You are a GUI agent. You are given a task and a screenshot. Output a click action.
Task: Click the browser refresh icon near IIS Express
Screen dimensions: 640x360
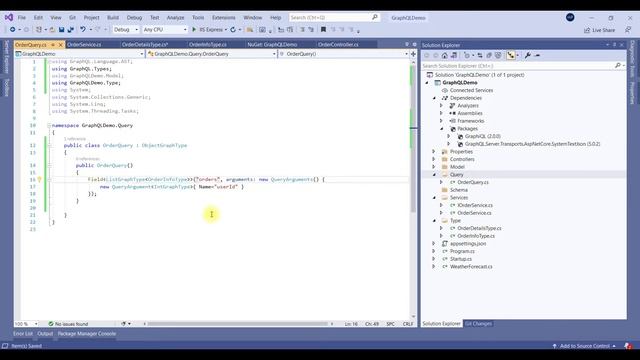233,30
